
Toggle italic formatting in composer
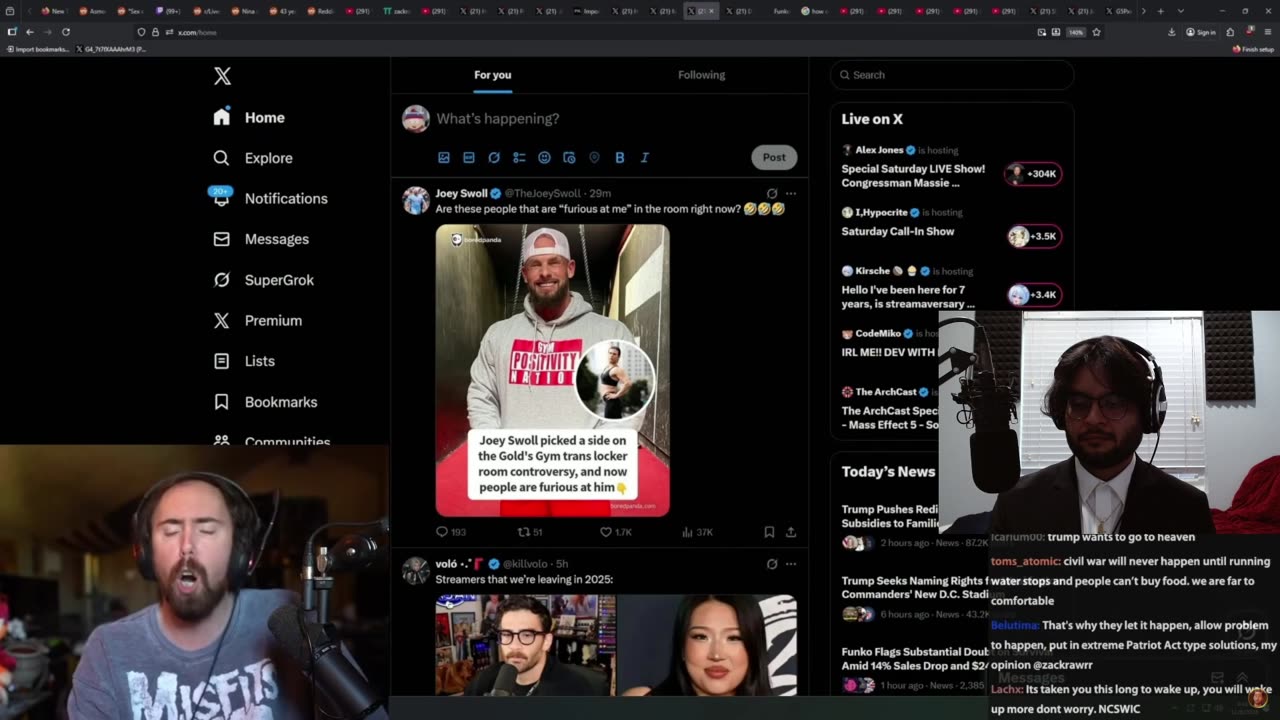pyautogui.click(x=644, y=157)
